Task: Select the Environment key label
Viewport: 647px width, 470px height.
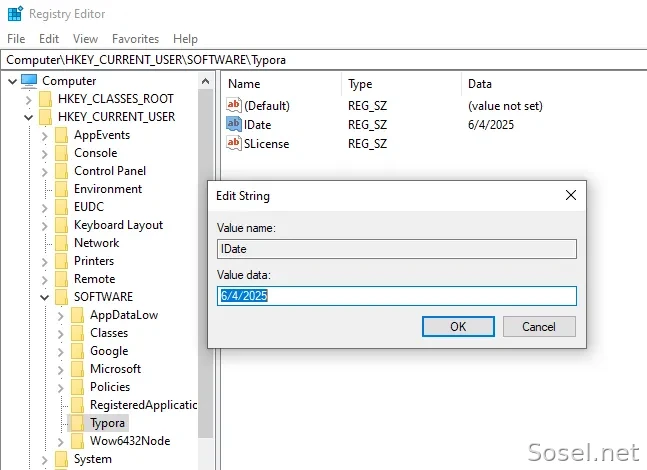Action: point(108,189)
